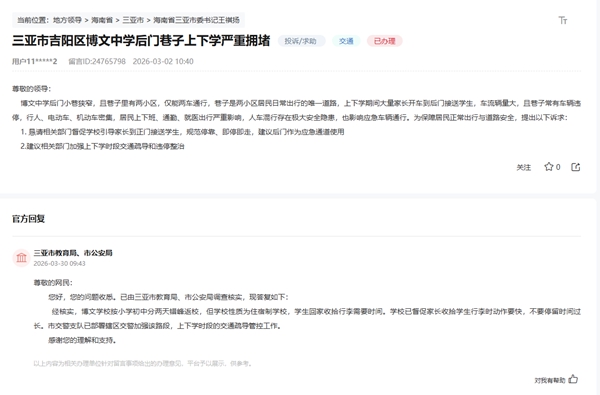Click the message ID 24765798
Screen dimensions: 600x395
click(97, 61)
